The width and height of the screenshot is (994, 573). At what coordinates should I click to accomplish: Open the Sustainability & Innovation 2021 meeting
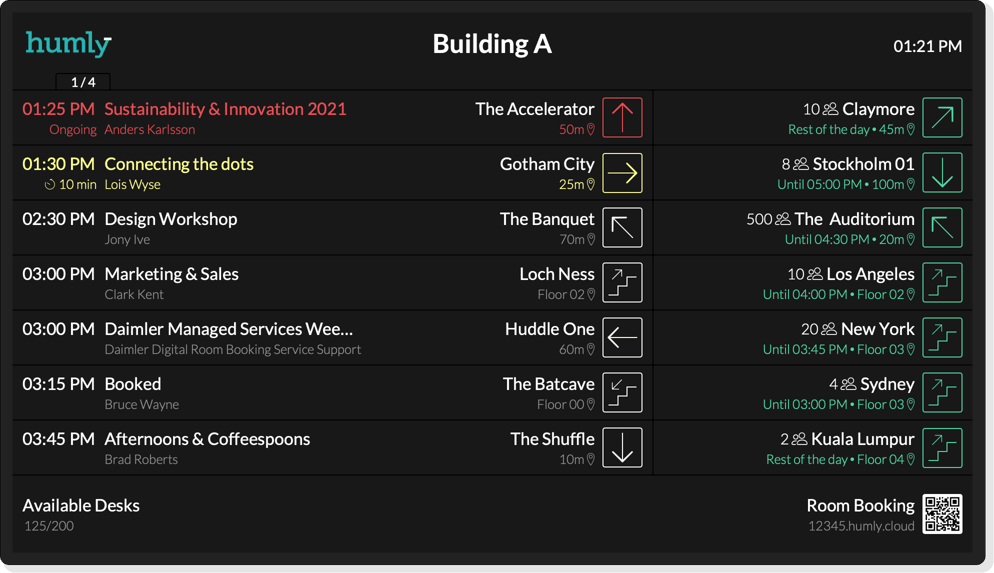pos(225,109)
